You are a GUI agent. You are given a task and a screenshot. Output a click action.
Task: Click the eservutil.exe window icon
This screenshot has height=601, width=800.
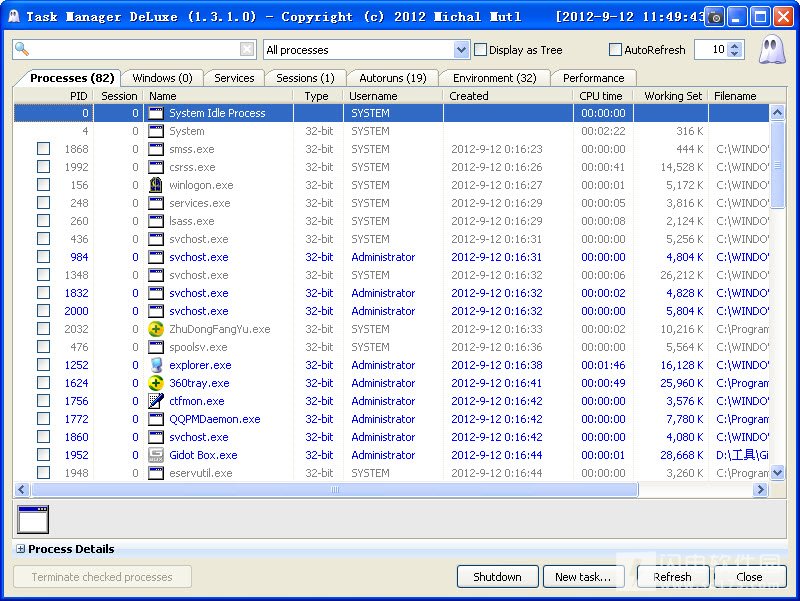point(156,473)
